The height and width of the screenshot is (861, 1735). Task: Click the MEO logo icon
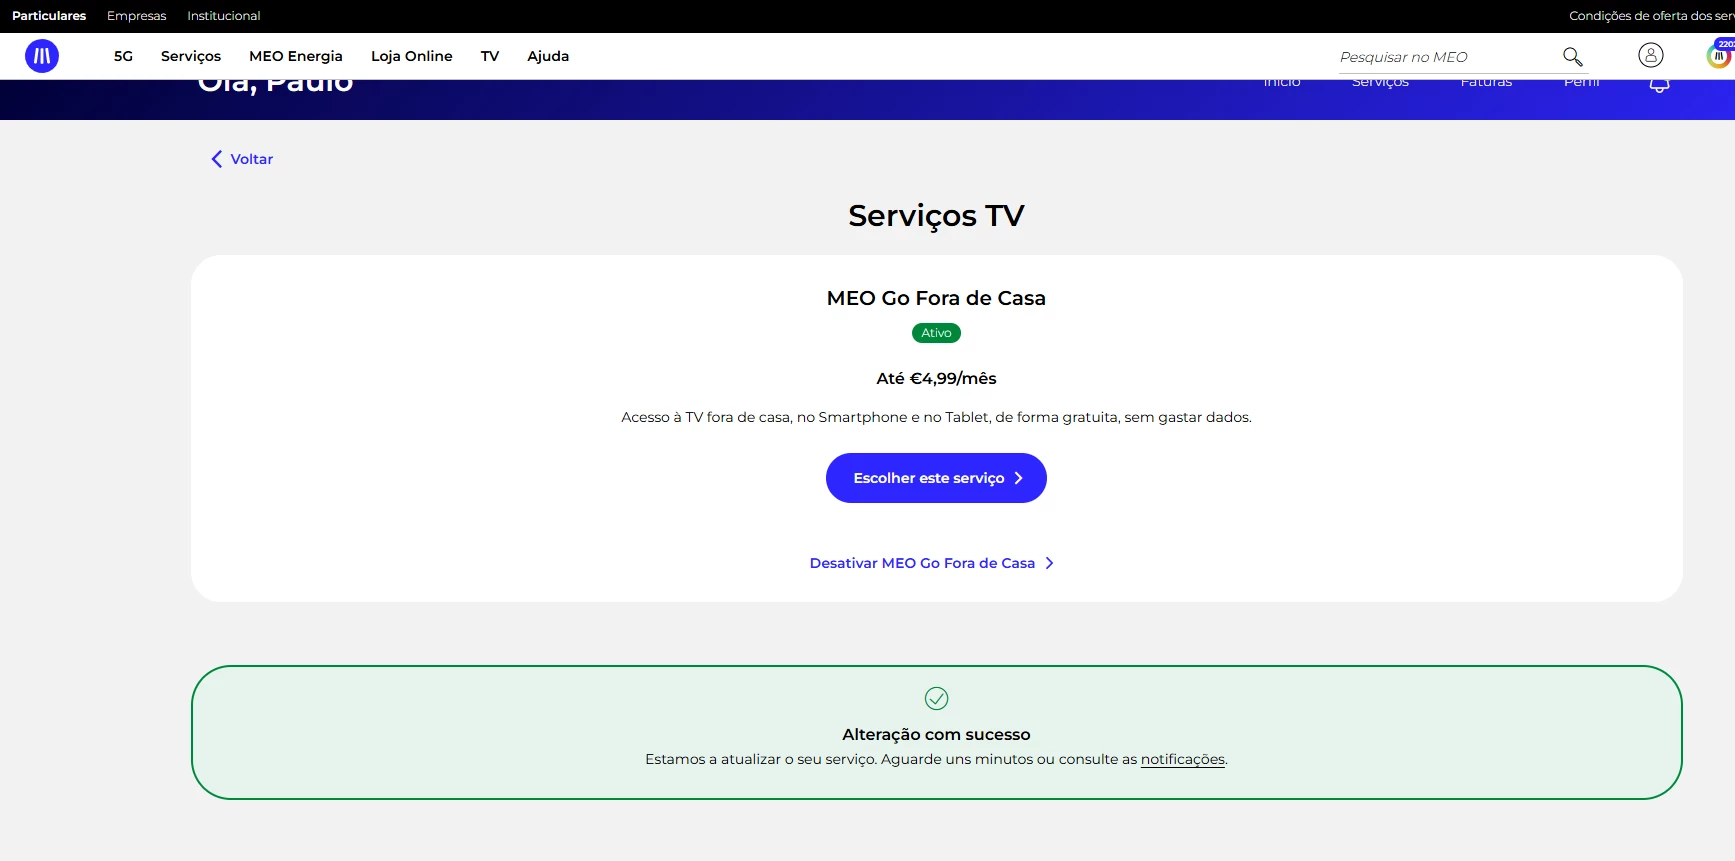click(x=42, y=56)
